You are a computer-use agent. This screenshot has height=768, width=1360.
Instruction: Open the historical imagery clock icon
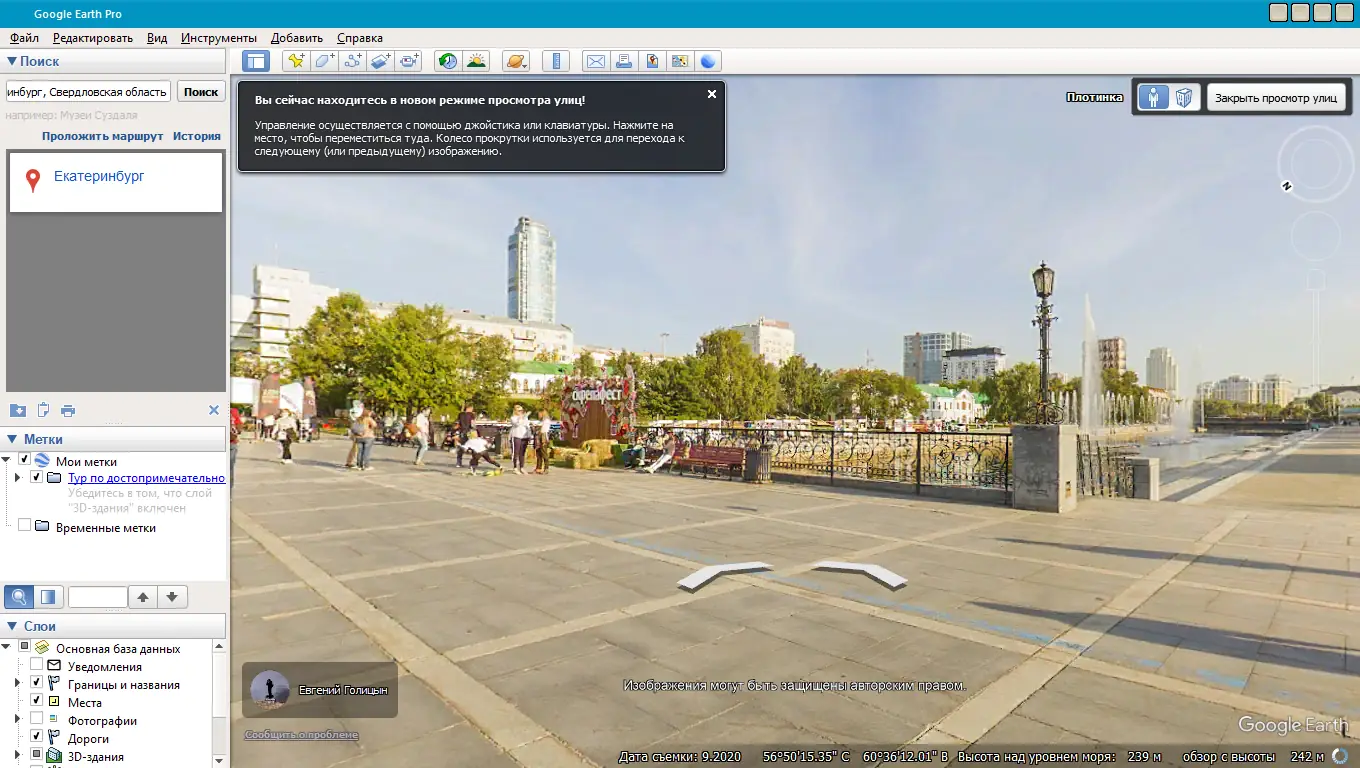tap(448, 61)
